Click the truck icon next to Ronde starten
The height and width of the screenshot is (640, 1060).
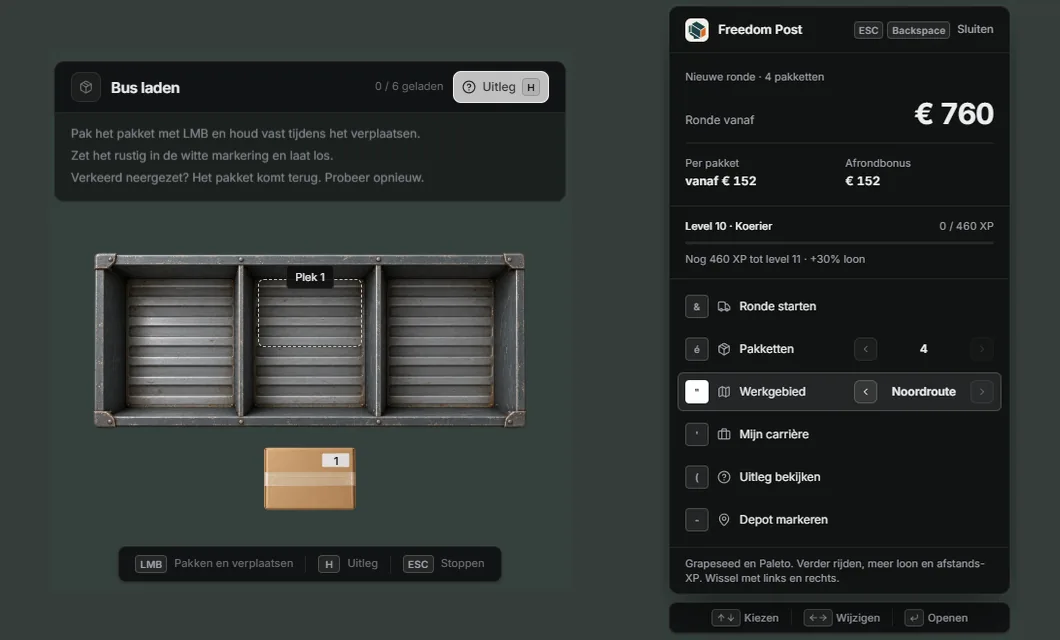(x=723, y=306)
